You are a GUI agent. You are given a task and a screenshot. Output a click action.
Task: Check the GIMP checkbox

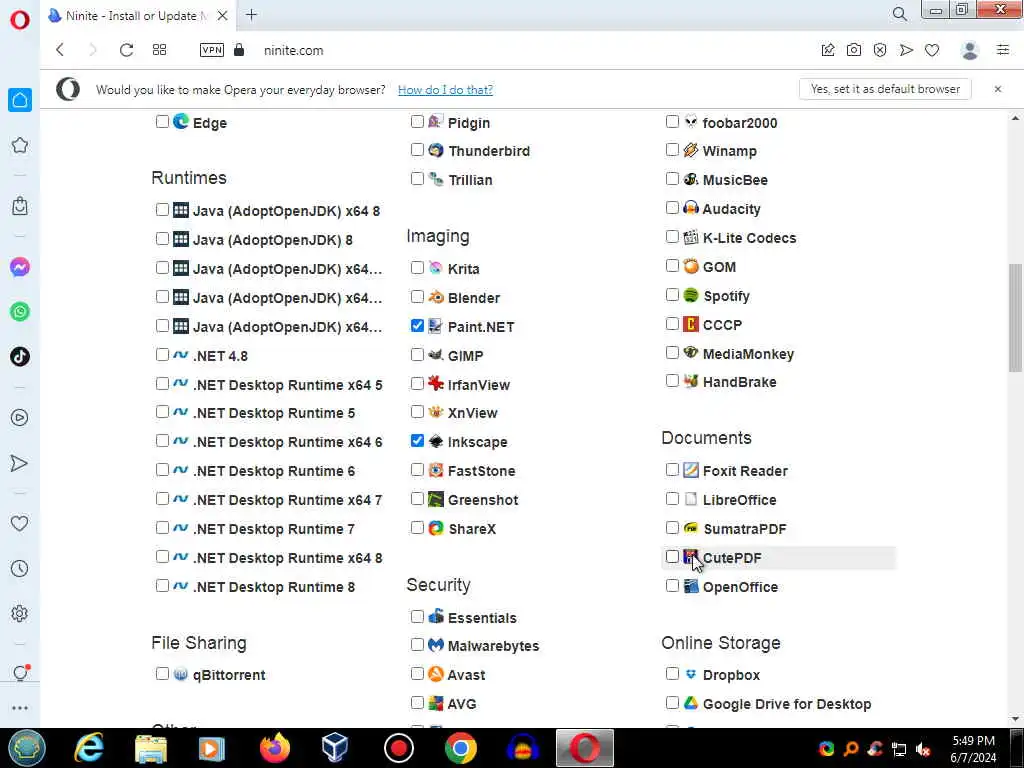tap(417, 355)
